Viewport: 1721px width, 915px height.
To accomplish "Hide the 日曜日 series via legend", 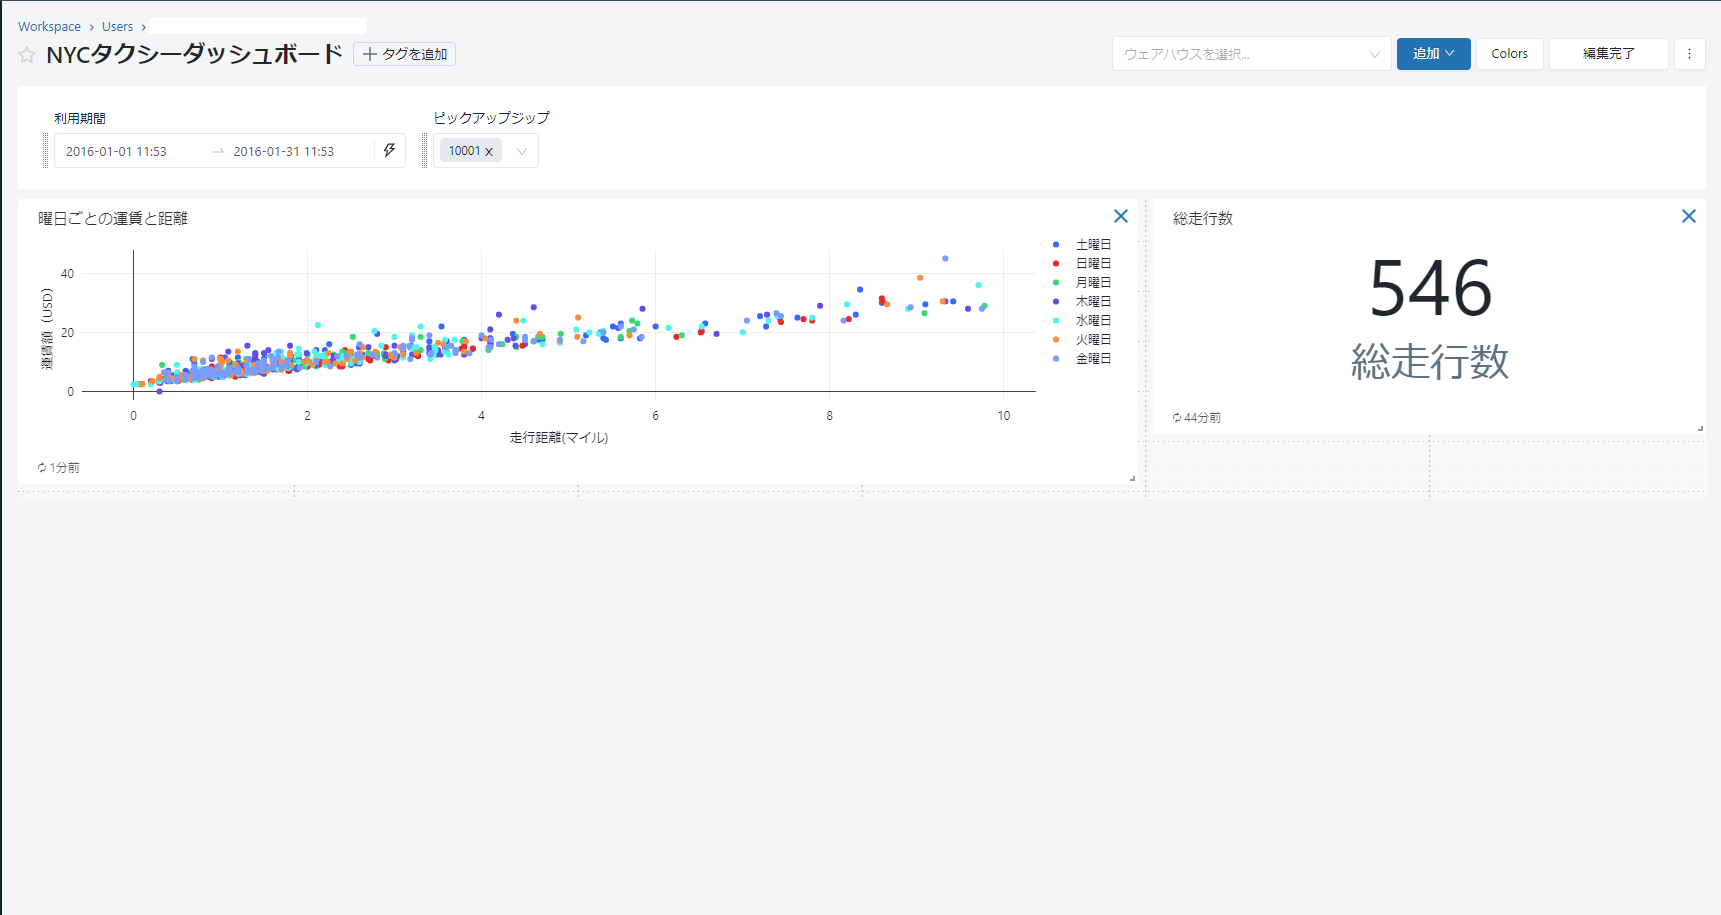I will 1092,264.
